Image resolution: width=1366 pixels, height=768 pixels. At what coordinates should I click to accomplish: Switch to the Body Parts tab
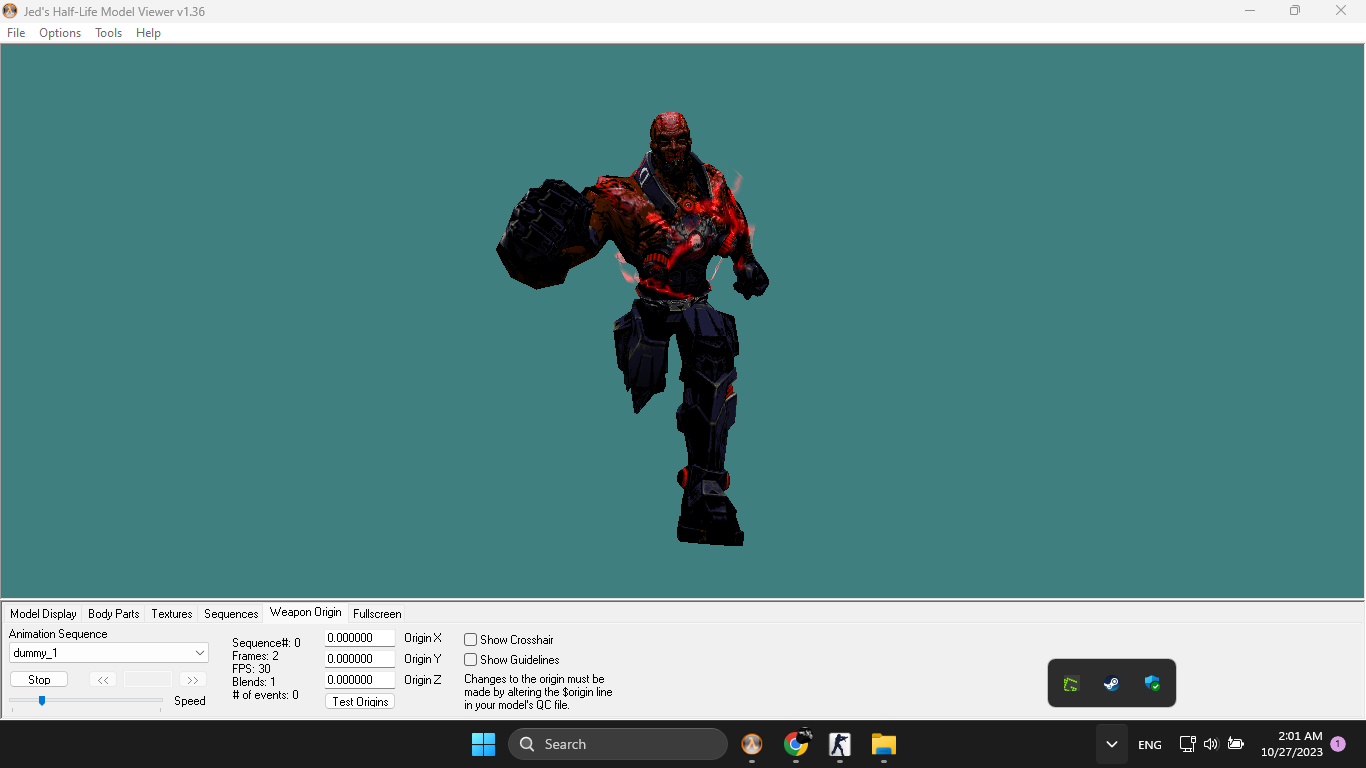click(x=114, y=614)
